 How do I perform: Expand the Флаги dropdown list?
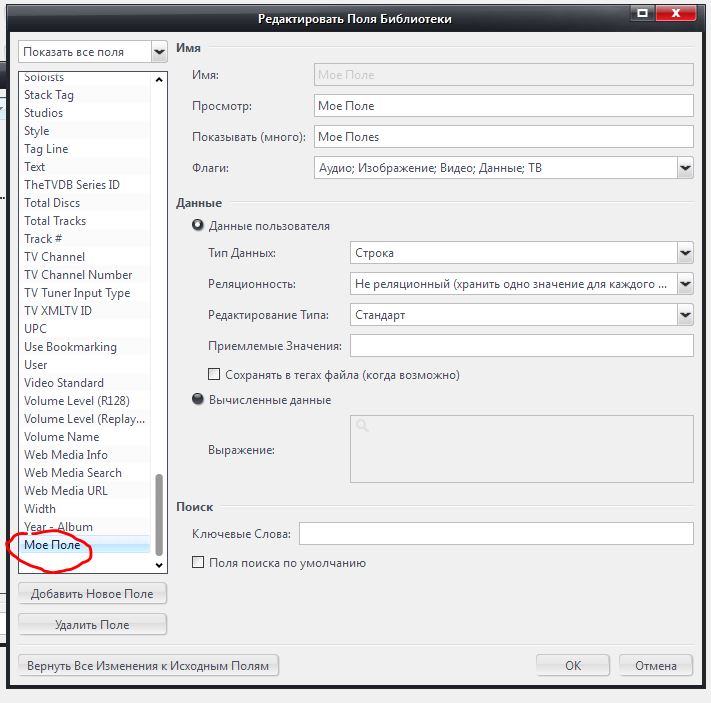click(x=684, y=168)
